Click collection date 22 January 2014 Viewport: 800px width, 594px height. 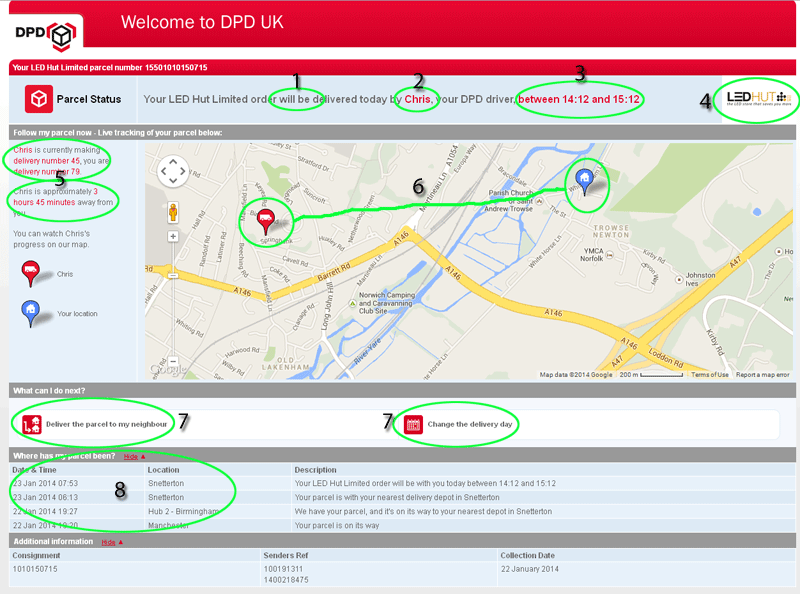530,569
